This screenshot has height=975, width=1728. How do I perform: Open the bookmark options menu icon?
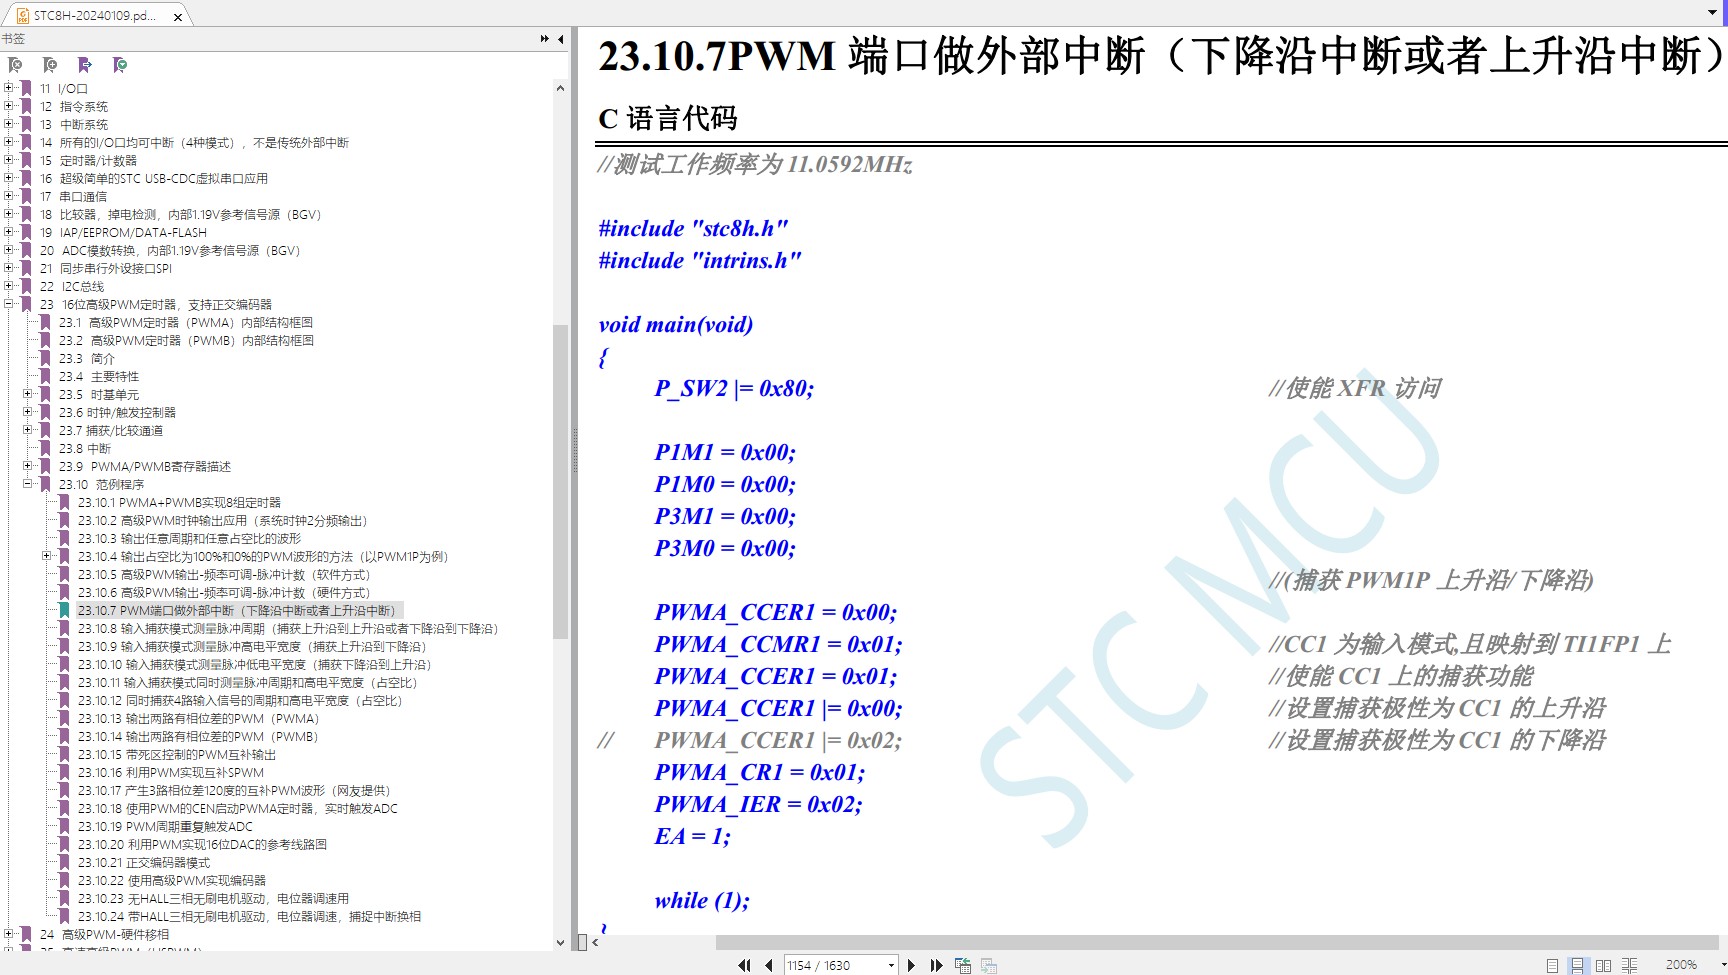[x=120, y=65]
